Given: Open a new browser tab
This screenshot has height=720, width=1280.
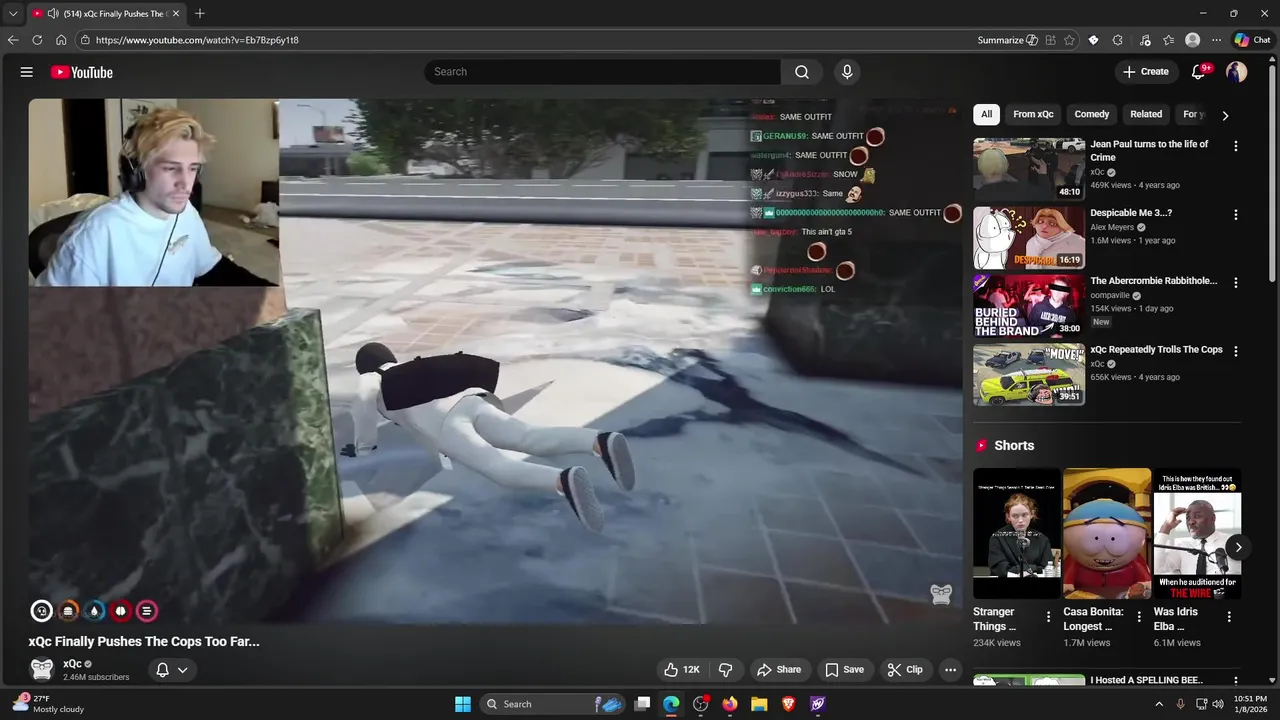Looking at the screenshot, I should (x=200, y=13).
